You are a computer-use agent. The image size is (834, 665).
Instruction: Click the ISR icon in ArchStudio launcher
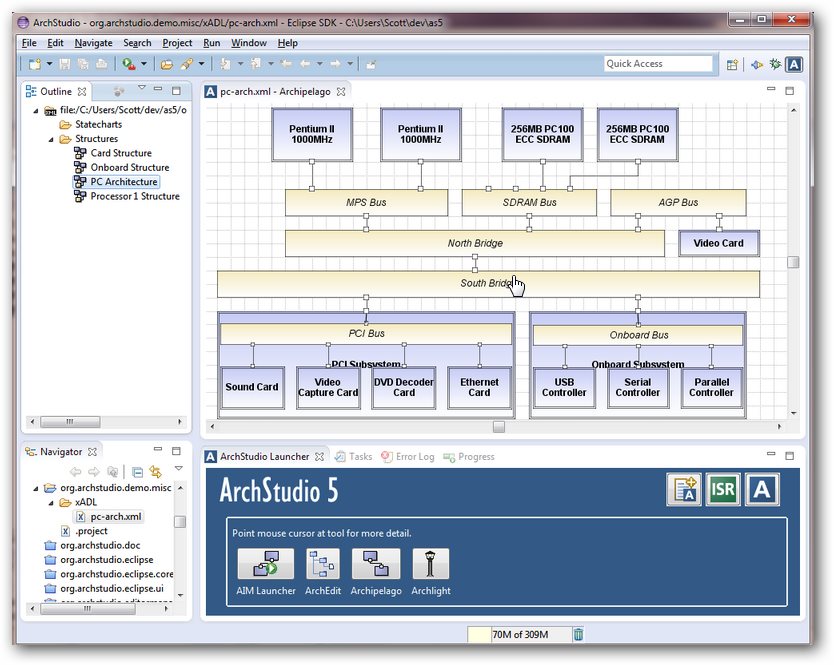[x=723, y=489]
